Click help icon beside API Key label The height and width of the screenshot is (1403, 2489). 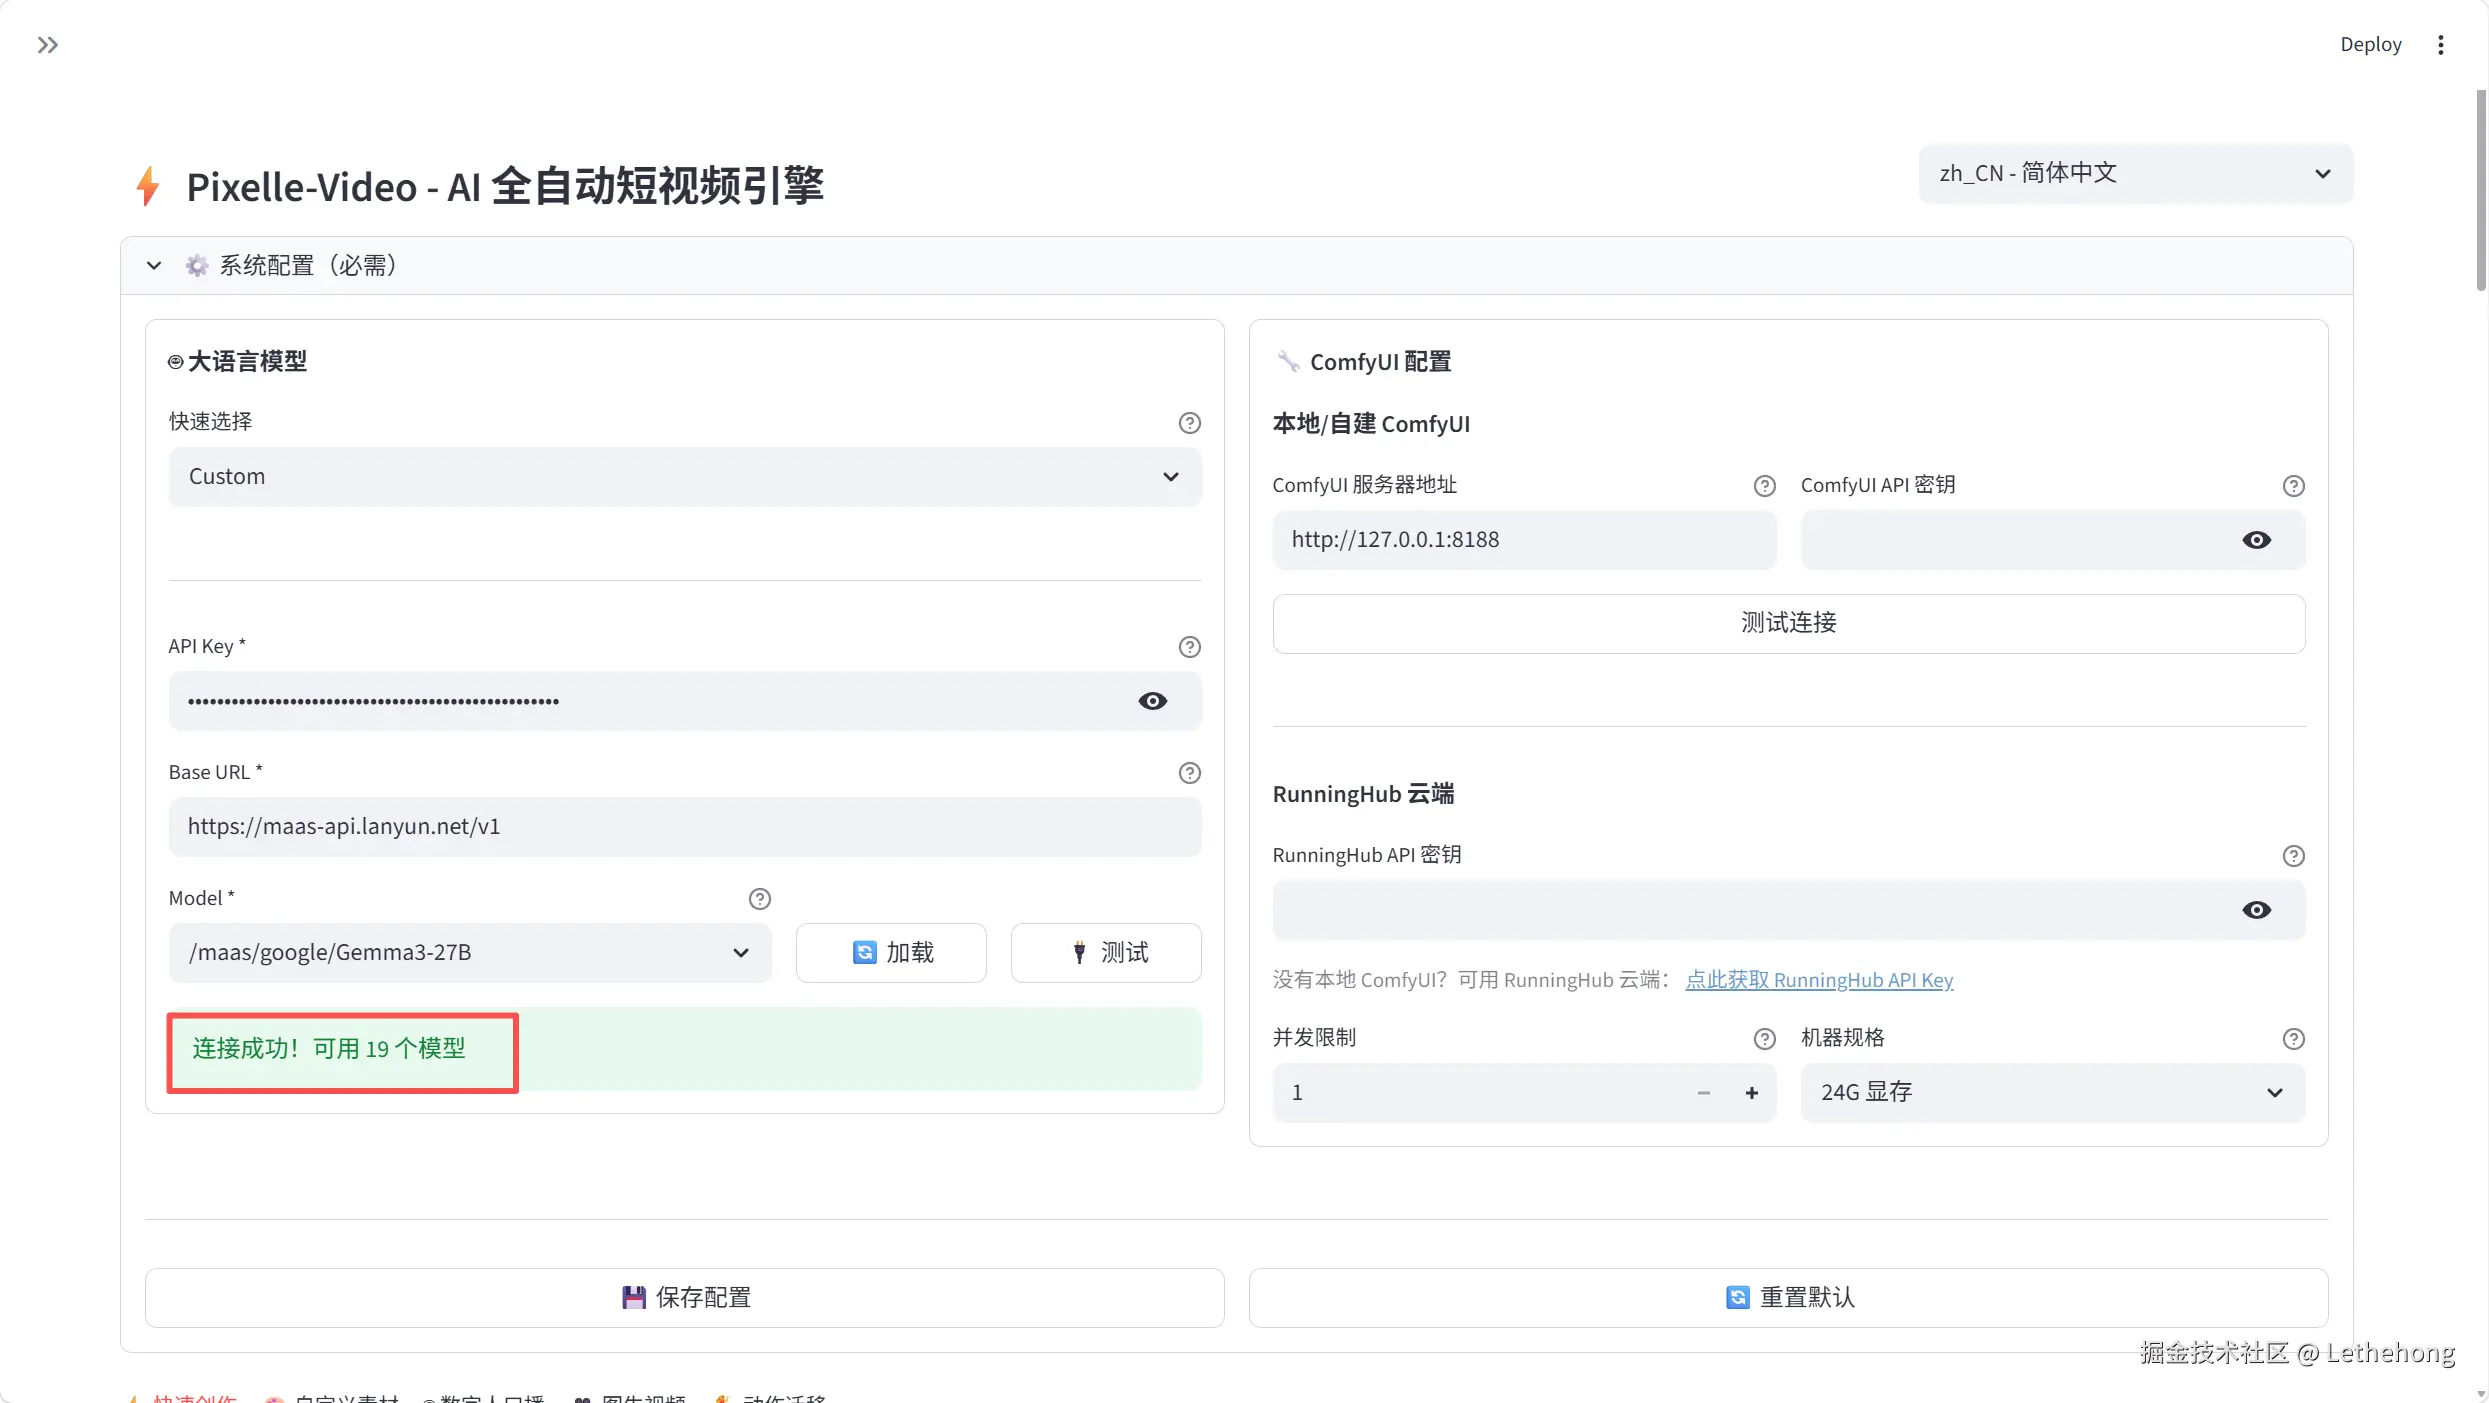point(1189,647)
